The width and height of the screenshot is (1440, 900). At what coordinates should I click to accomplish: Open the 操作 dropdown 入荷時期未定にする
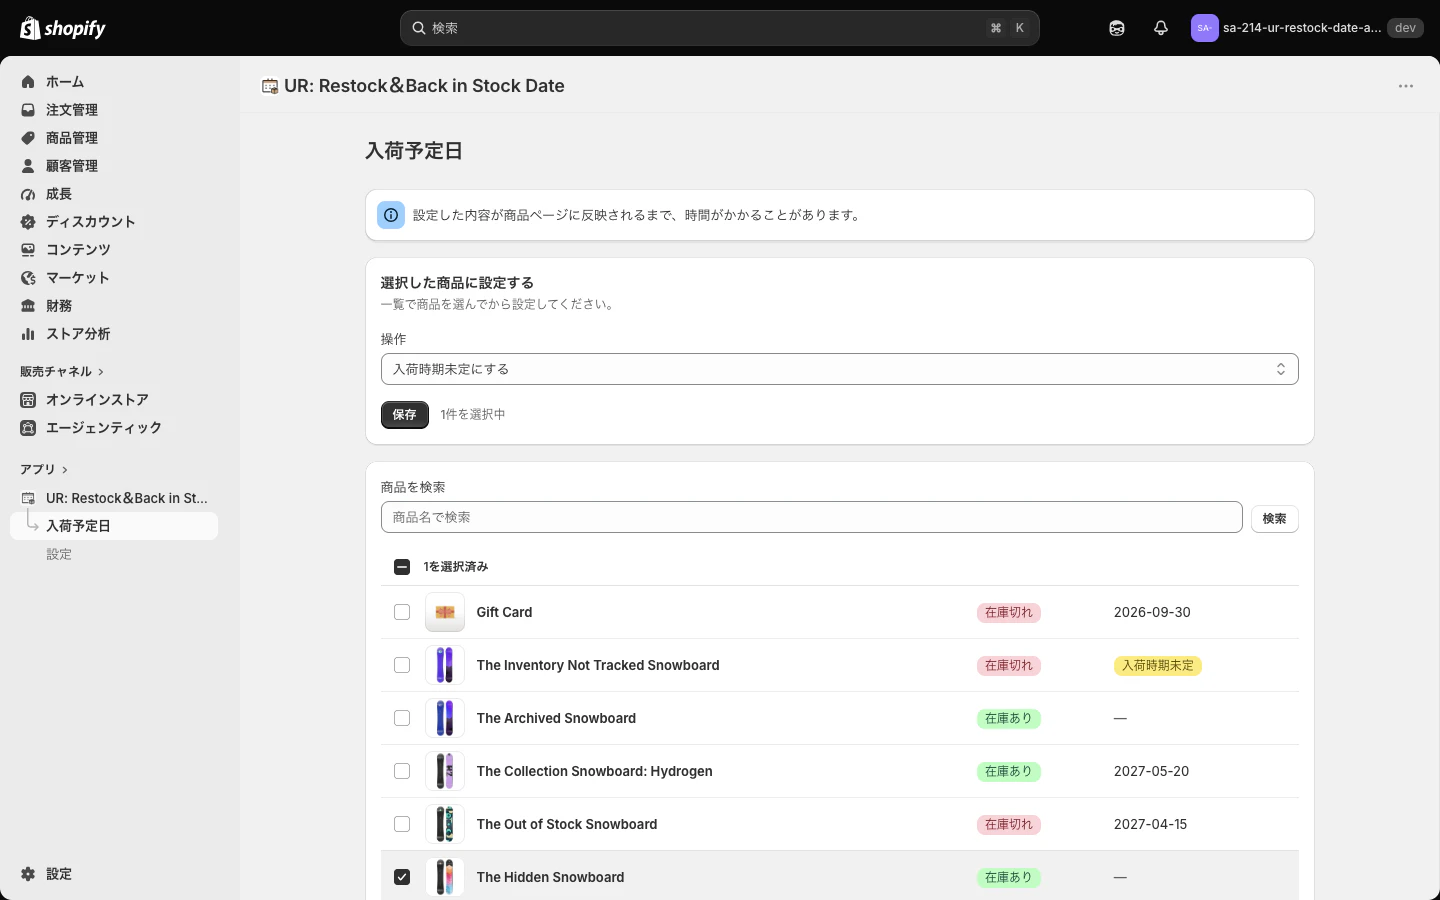coord(840,369)
